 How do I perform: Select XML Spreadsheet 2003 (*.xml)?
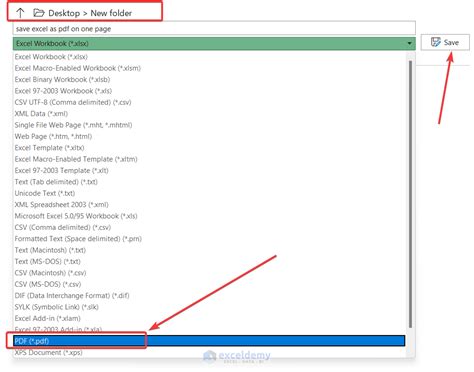[62, 204]
